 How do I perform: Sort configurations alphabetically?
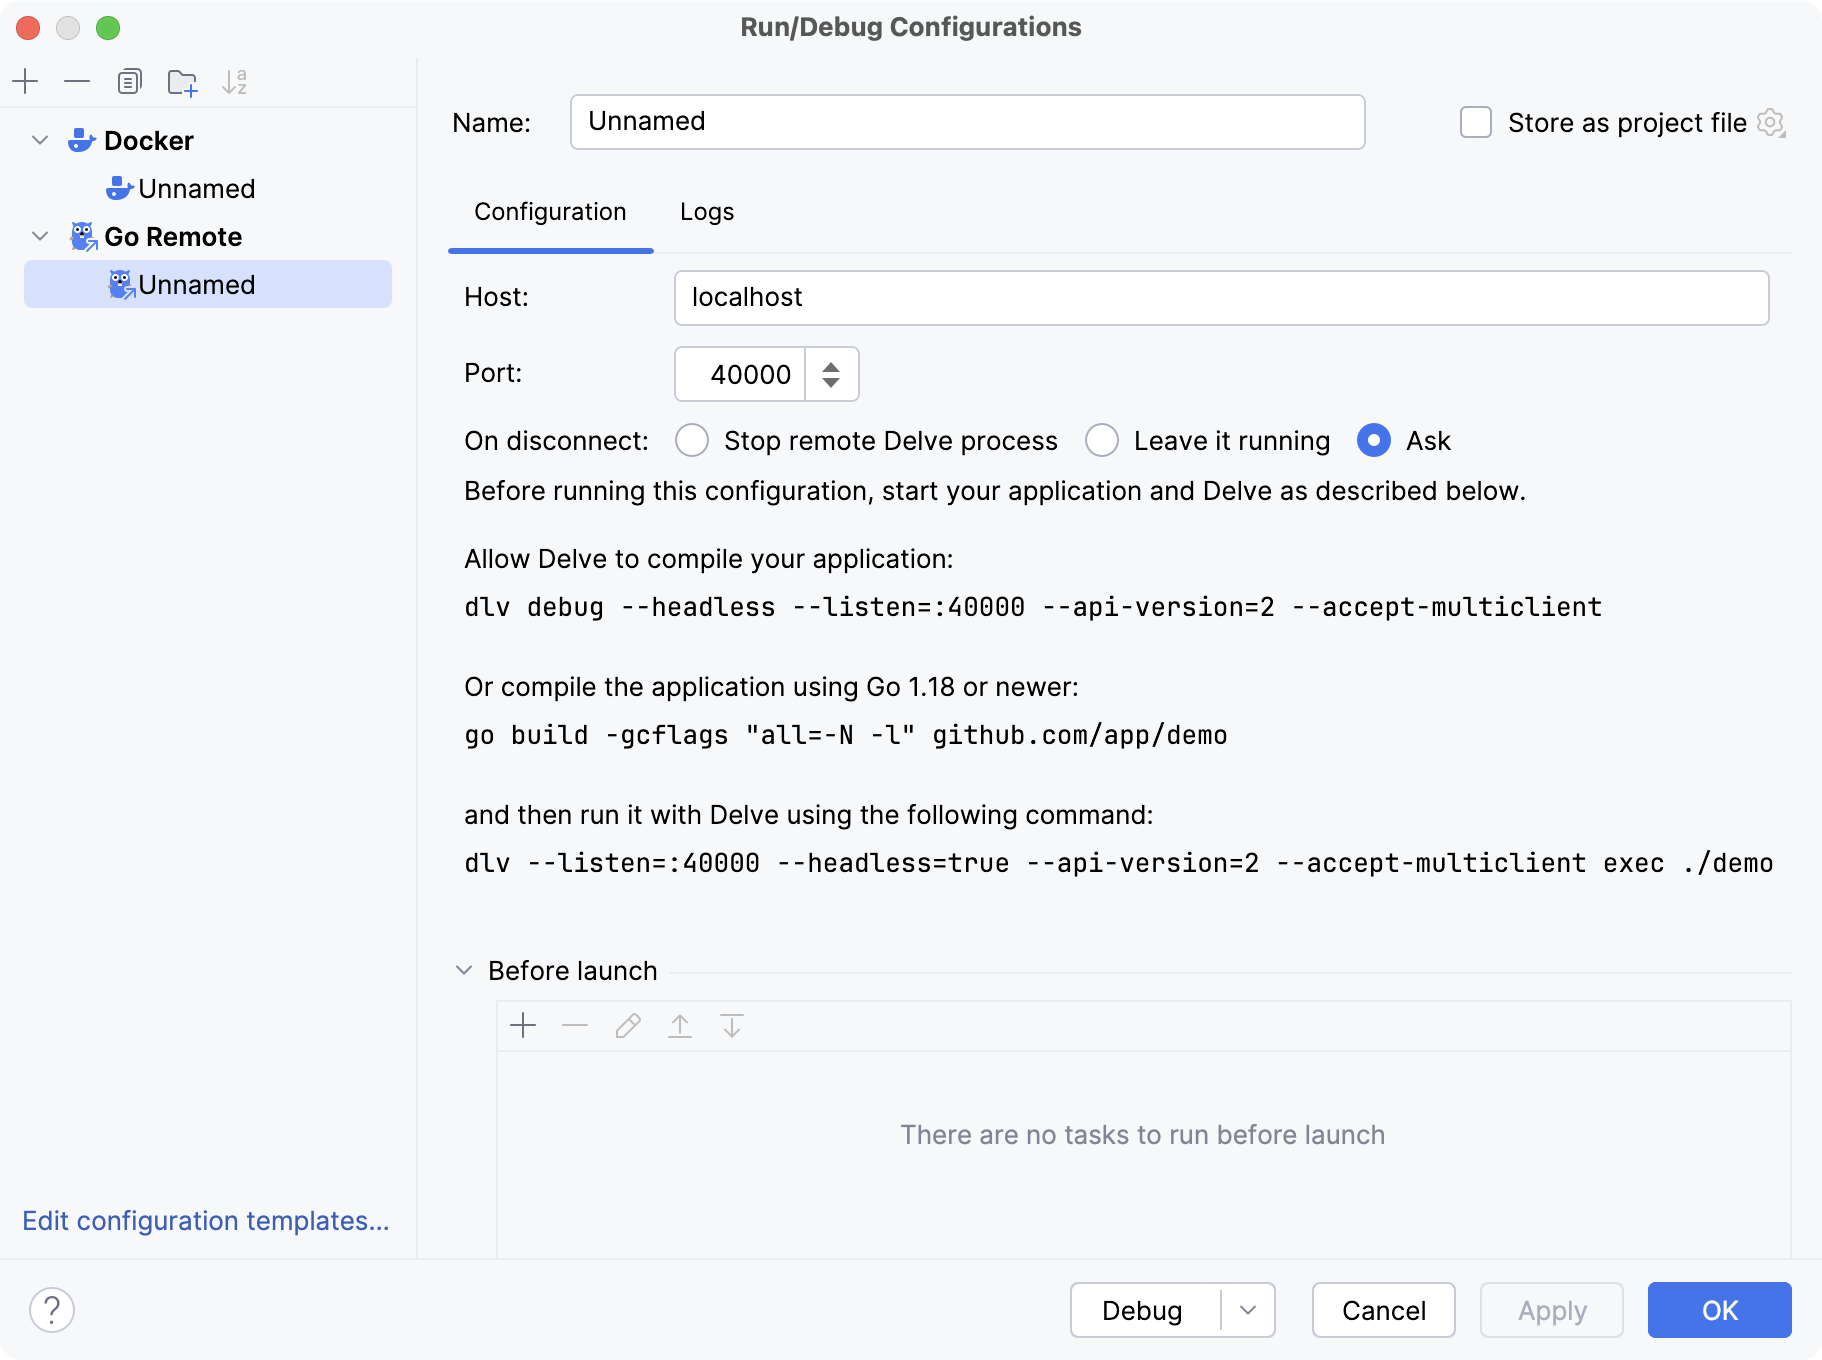(236, 81)
